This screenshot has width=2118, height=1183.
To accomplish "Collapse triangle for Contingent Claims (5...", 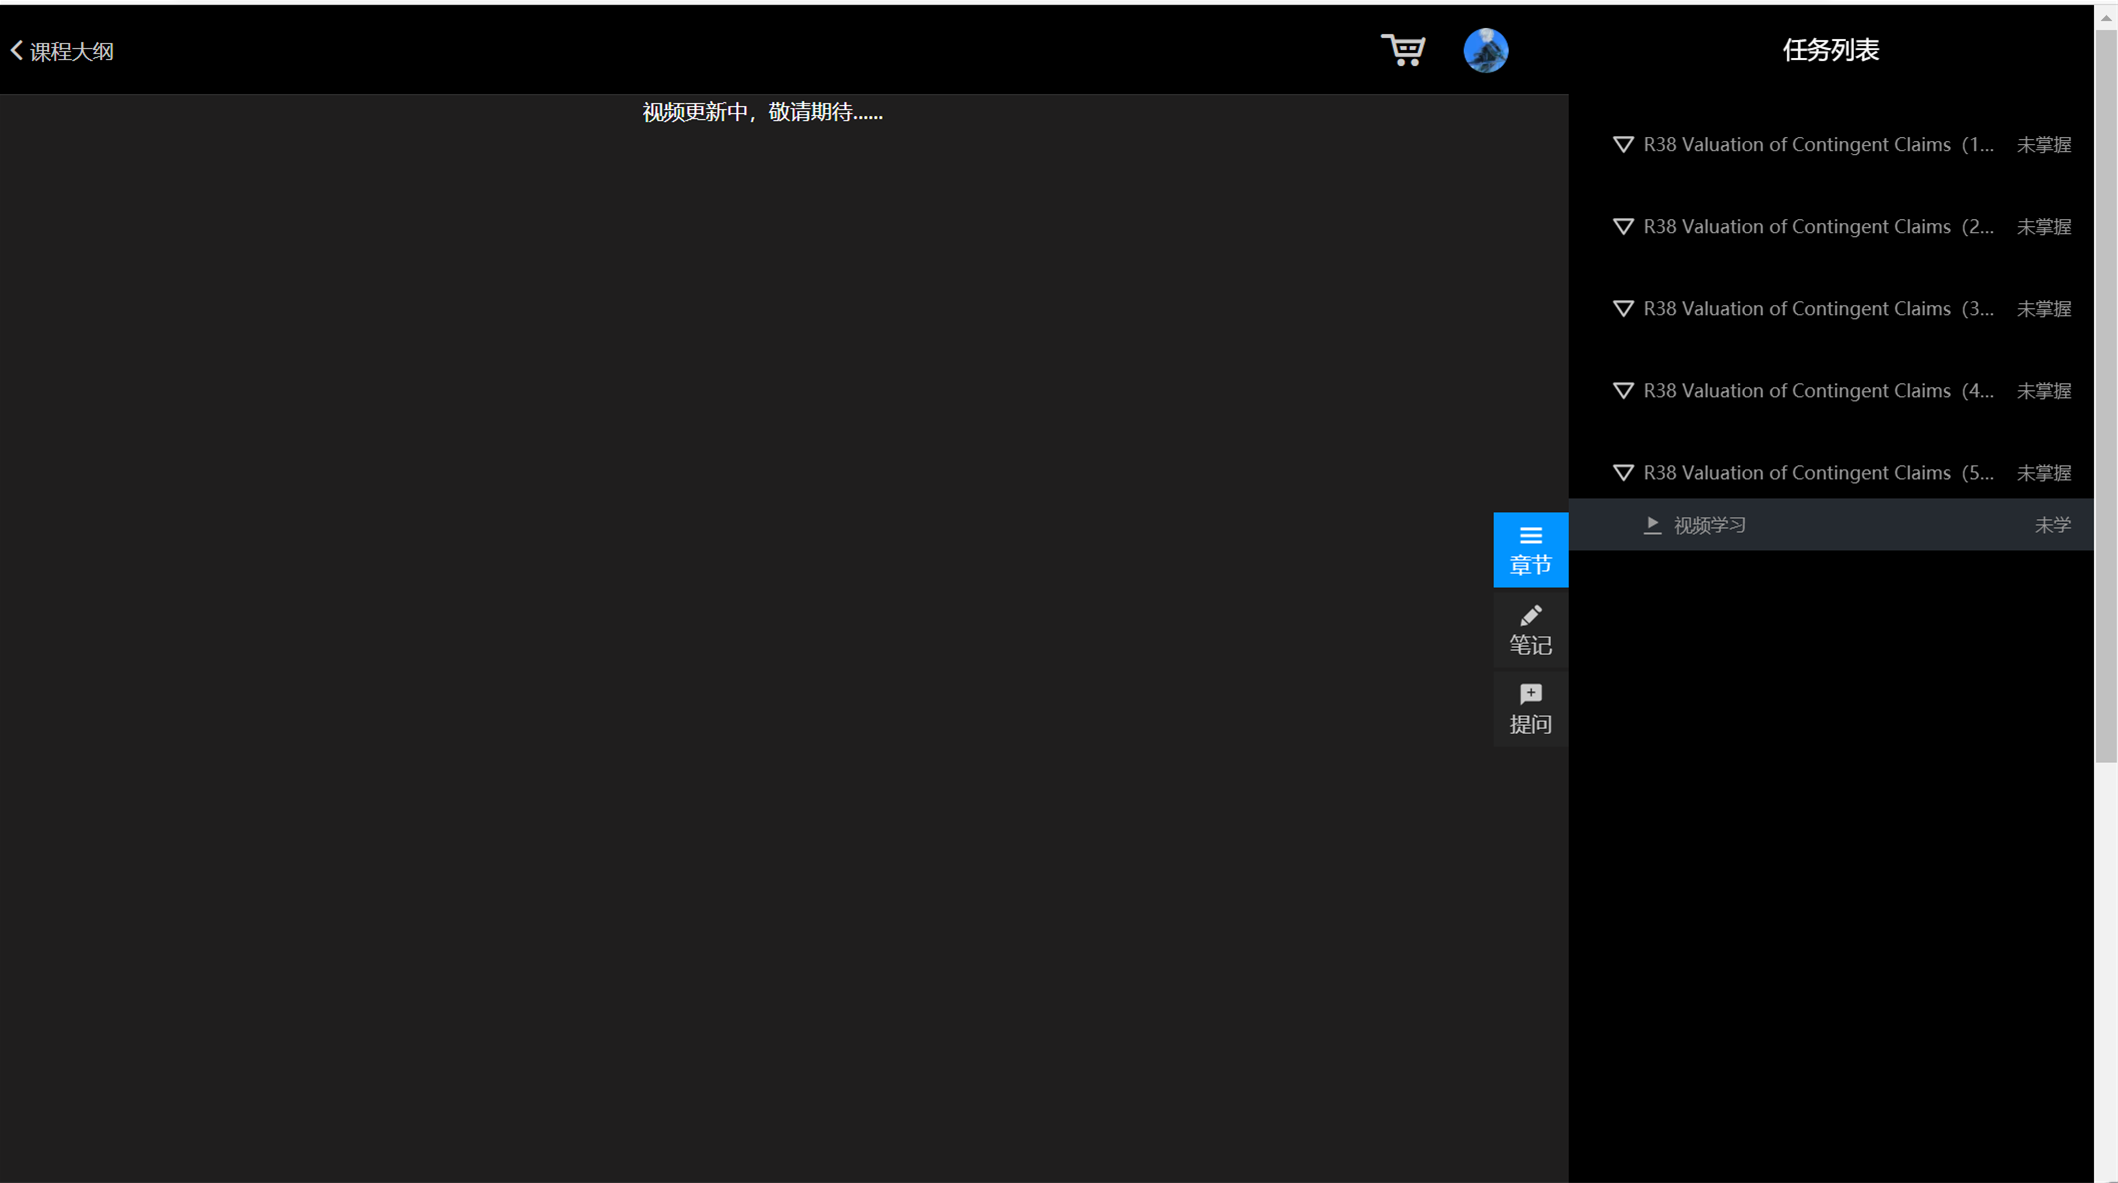I will tap(1623, 473).
